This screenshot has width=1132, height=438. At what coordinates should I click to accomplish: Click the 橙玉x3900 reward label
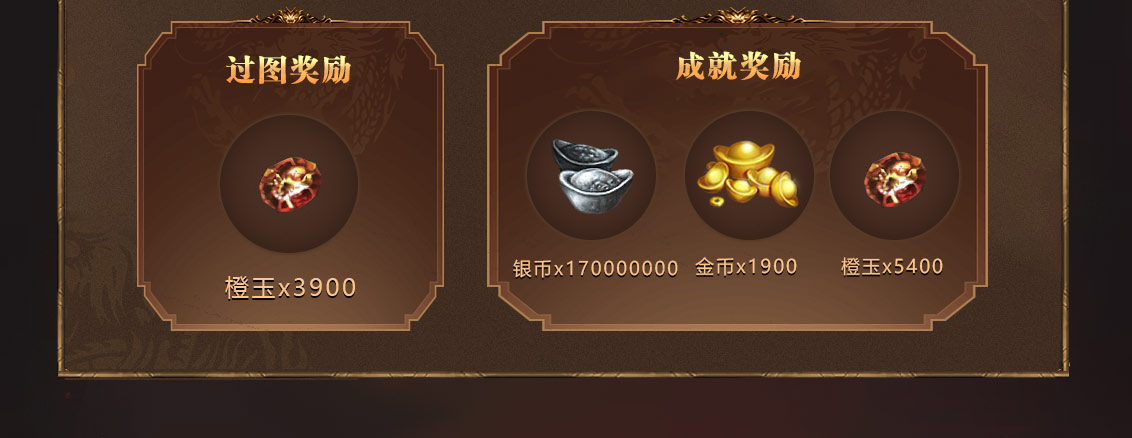coord(290,288)
